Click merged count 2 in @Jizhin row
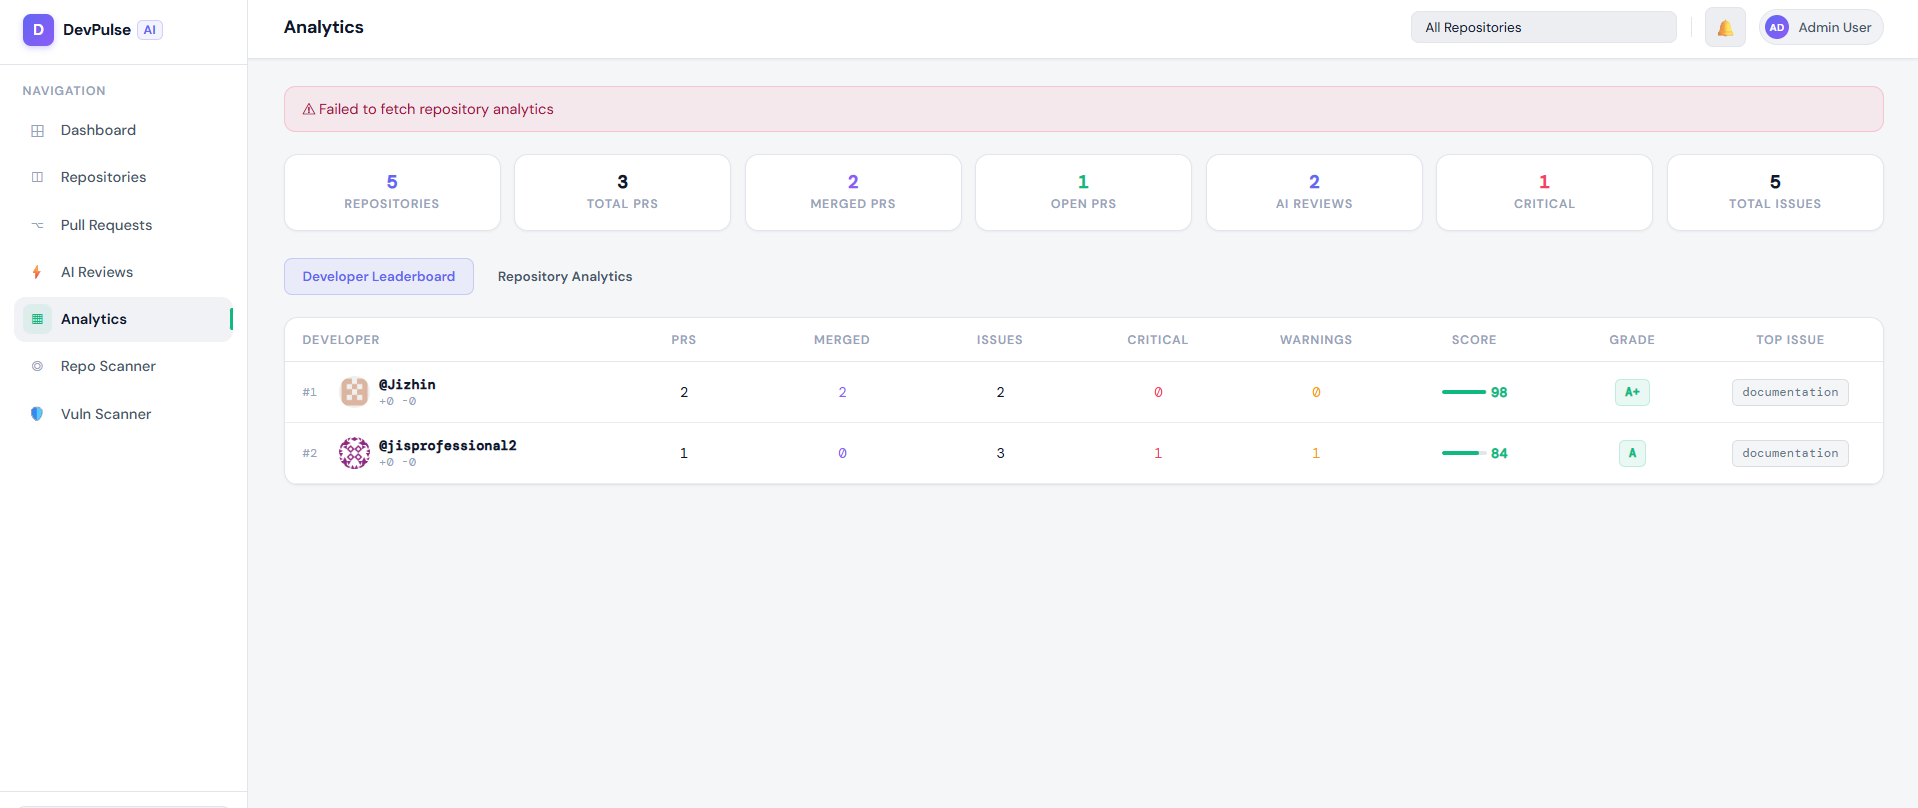The height and width of the screenshot is (808, 1918). 842,392
